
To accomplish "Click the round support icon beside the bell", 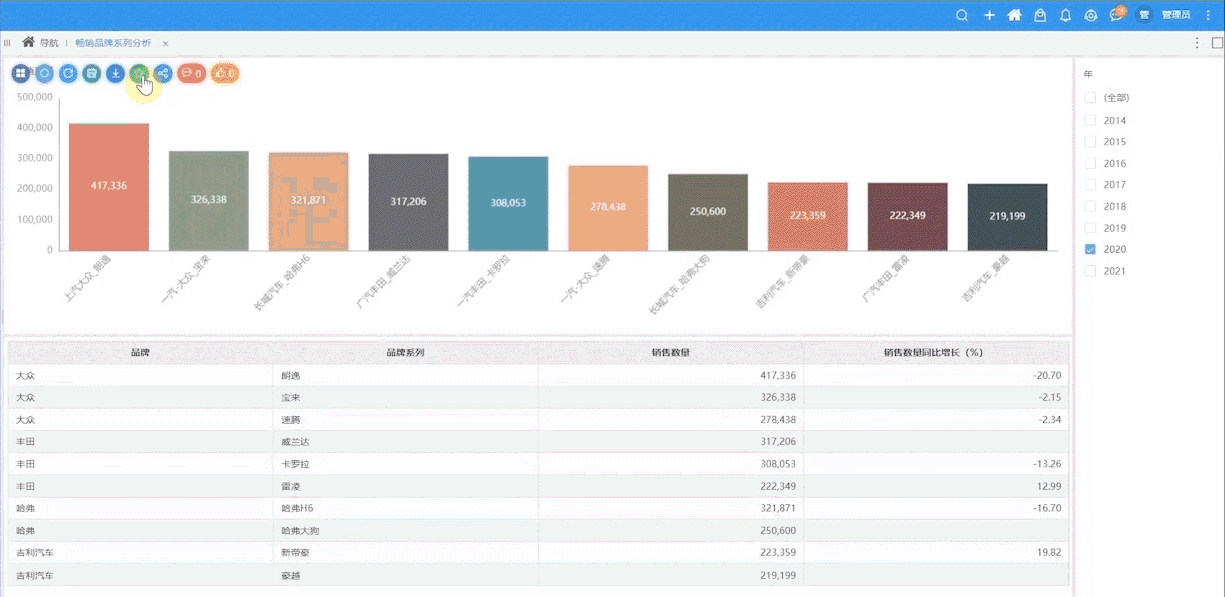I will (1091, 15).
